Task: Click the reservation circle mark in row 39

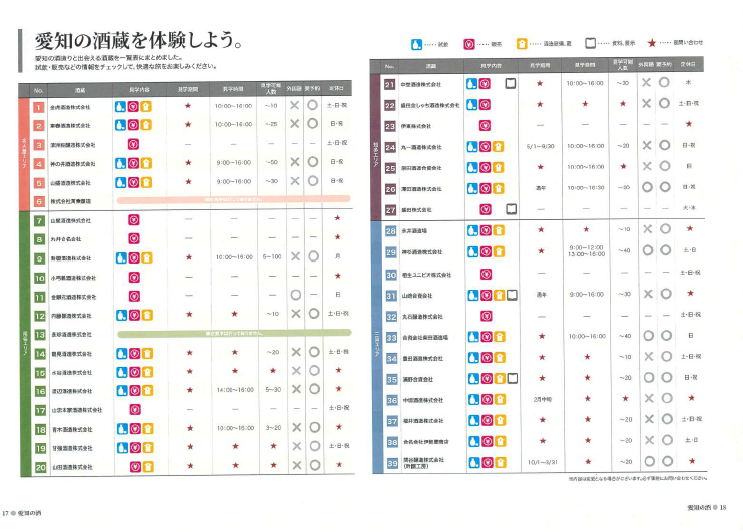Action: (668, 461)
